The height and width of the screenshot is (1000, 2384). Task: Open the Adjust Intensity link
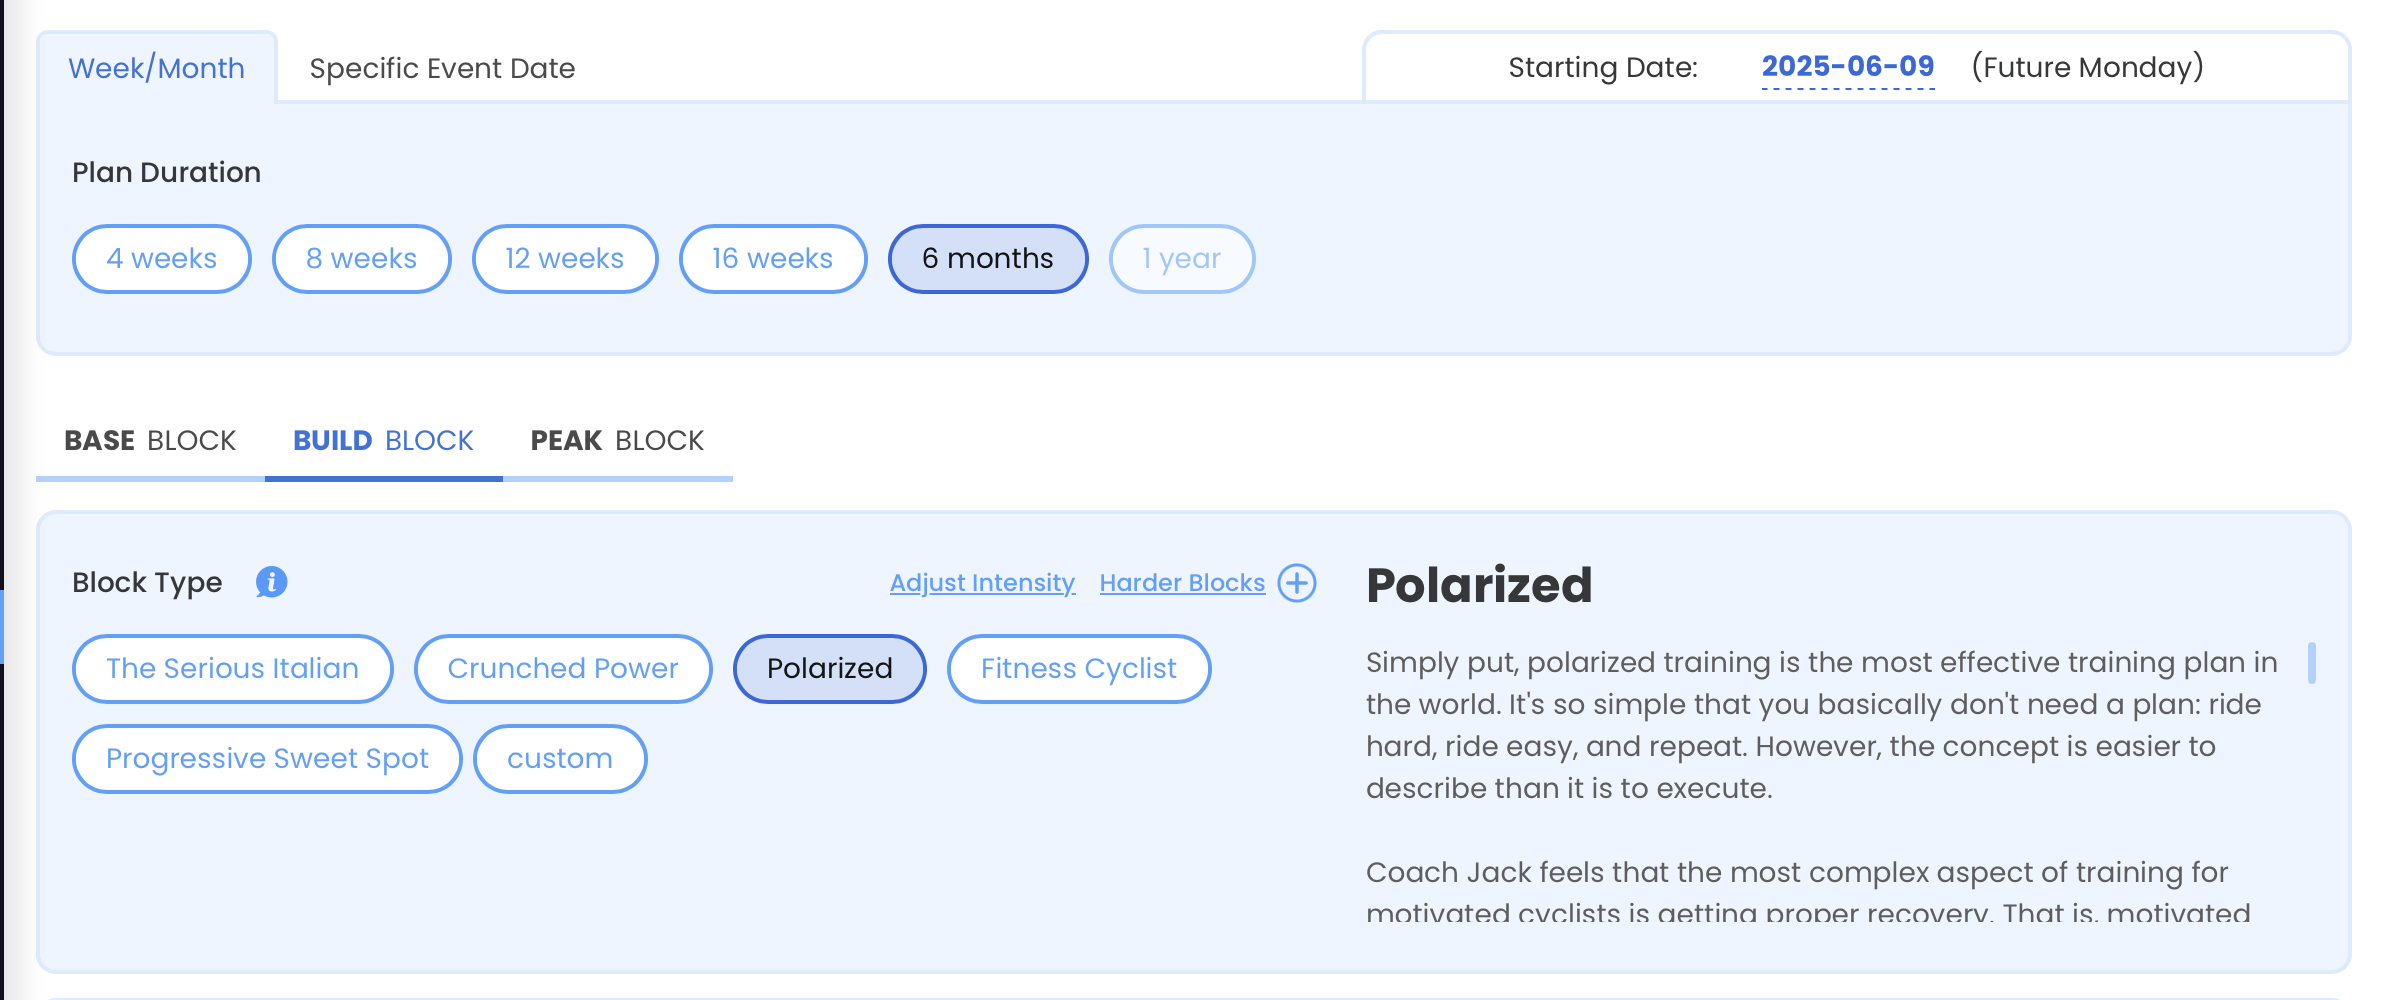click(x=982, y=583)
